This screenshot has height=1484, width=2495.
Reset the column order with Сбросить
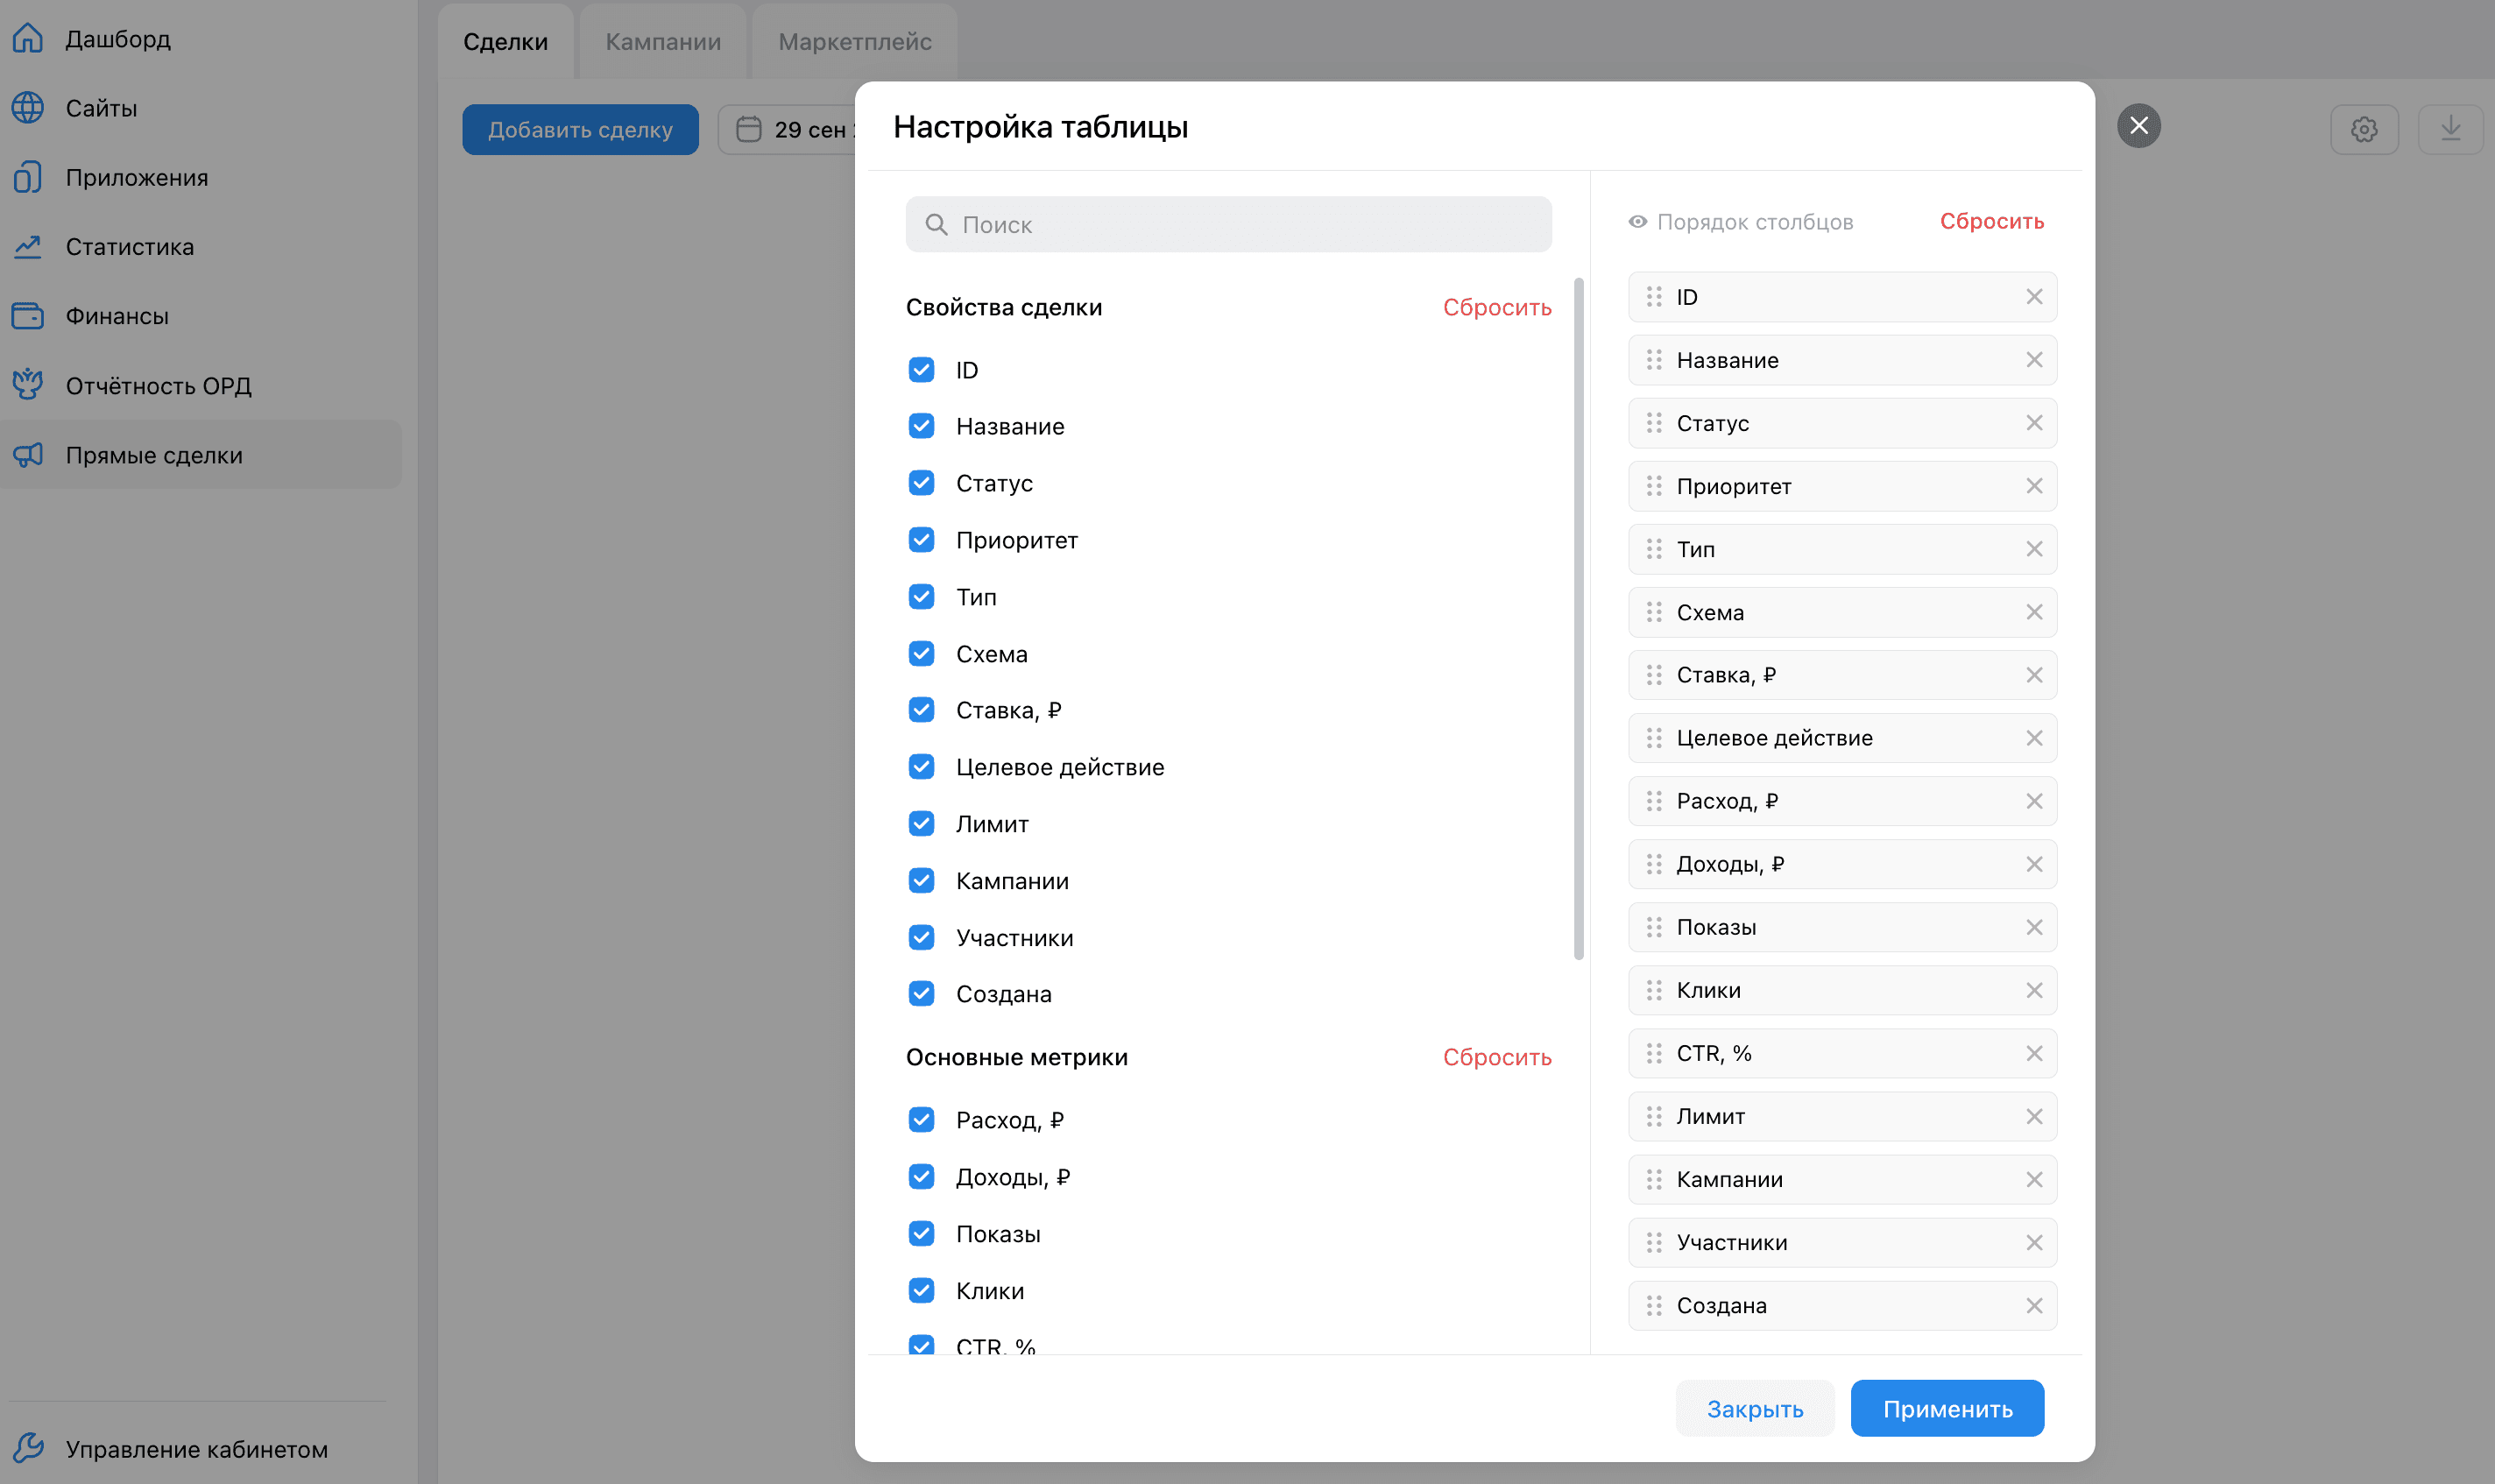coord(1991,221)
